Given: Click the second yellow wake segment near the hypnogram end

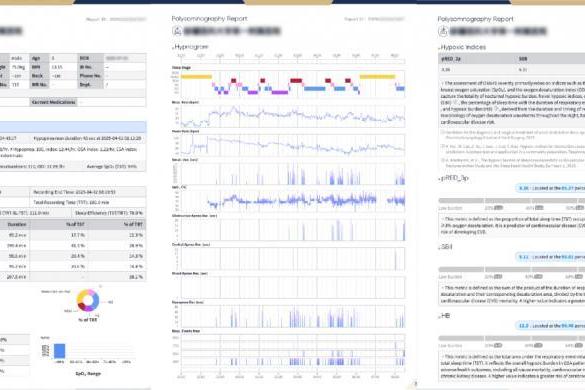Looking at the screenshot, I should coord(377,77).
